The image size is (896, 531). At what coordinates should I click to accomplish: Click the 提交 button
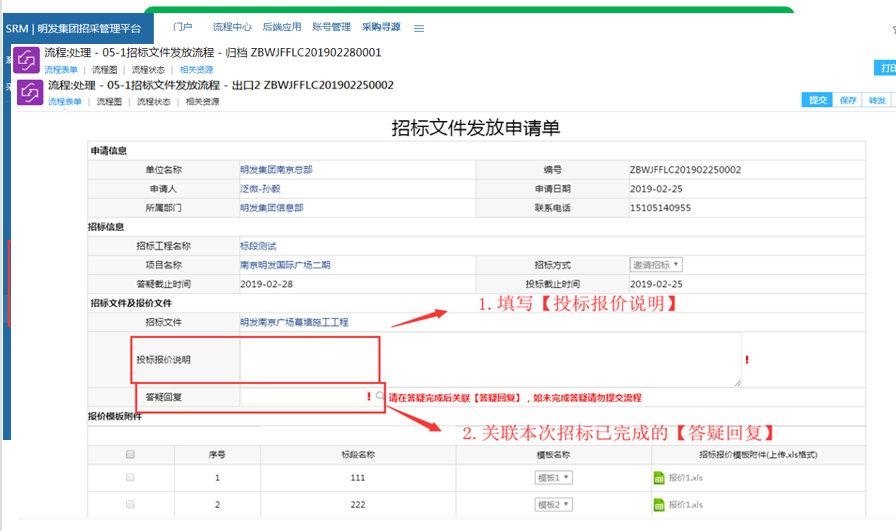pyautogui.click(x=817, y=100)
